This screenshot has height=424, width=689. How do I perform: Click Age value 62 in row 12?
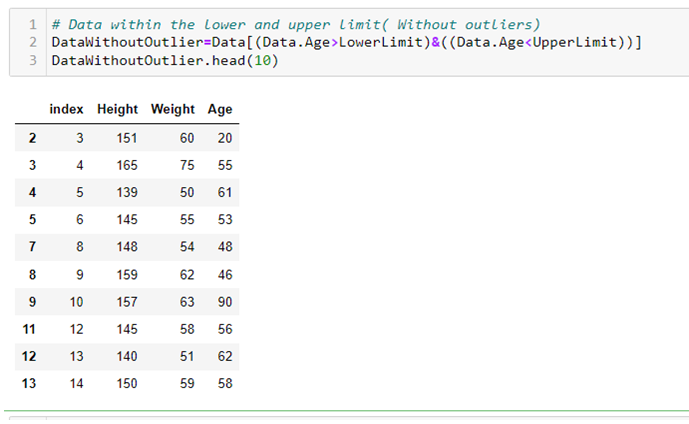coord(225,356)
